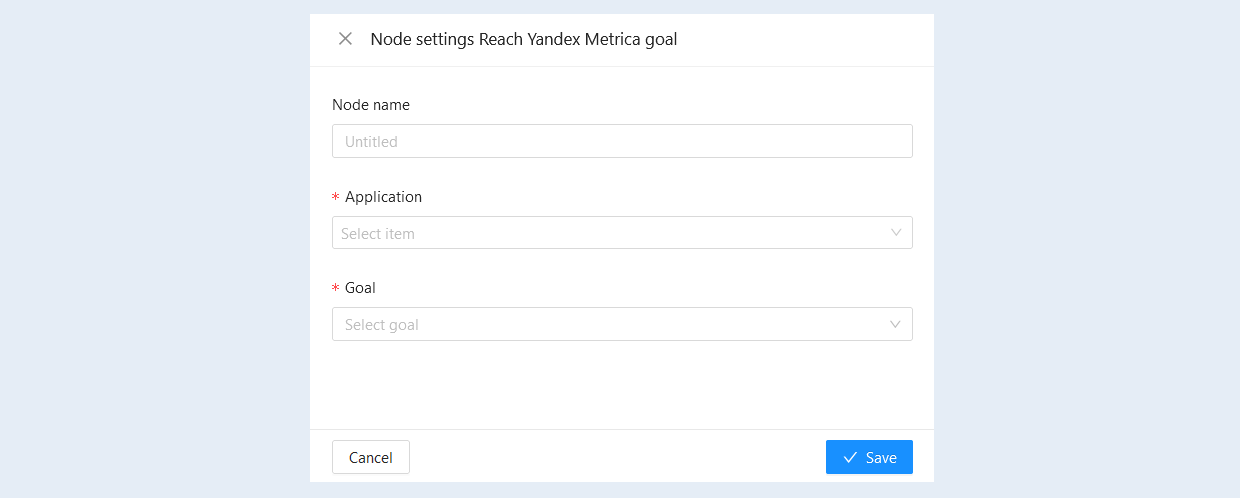Click the Application field label
Image resolution: width=1240 pixels, height=498 pixels.
383,197
